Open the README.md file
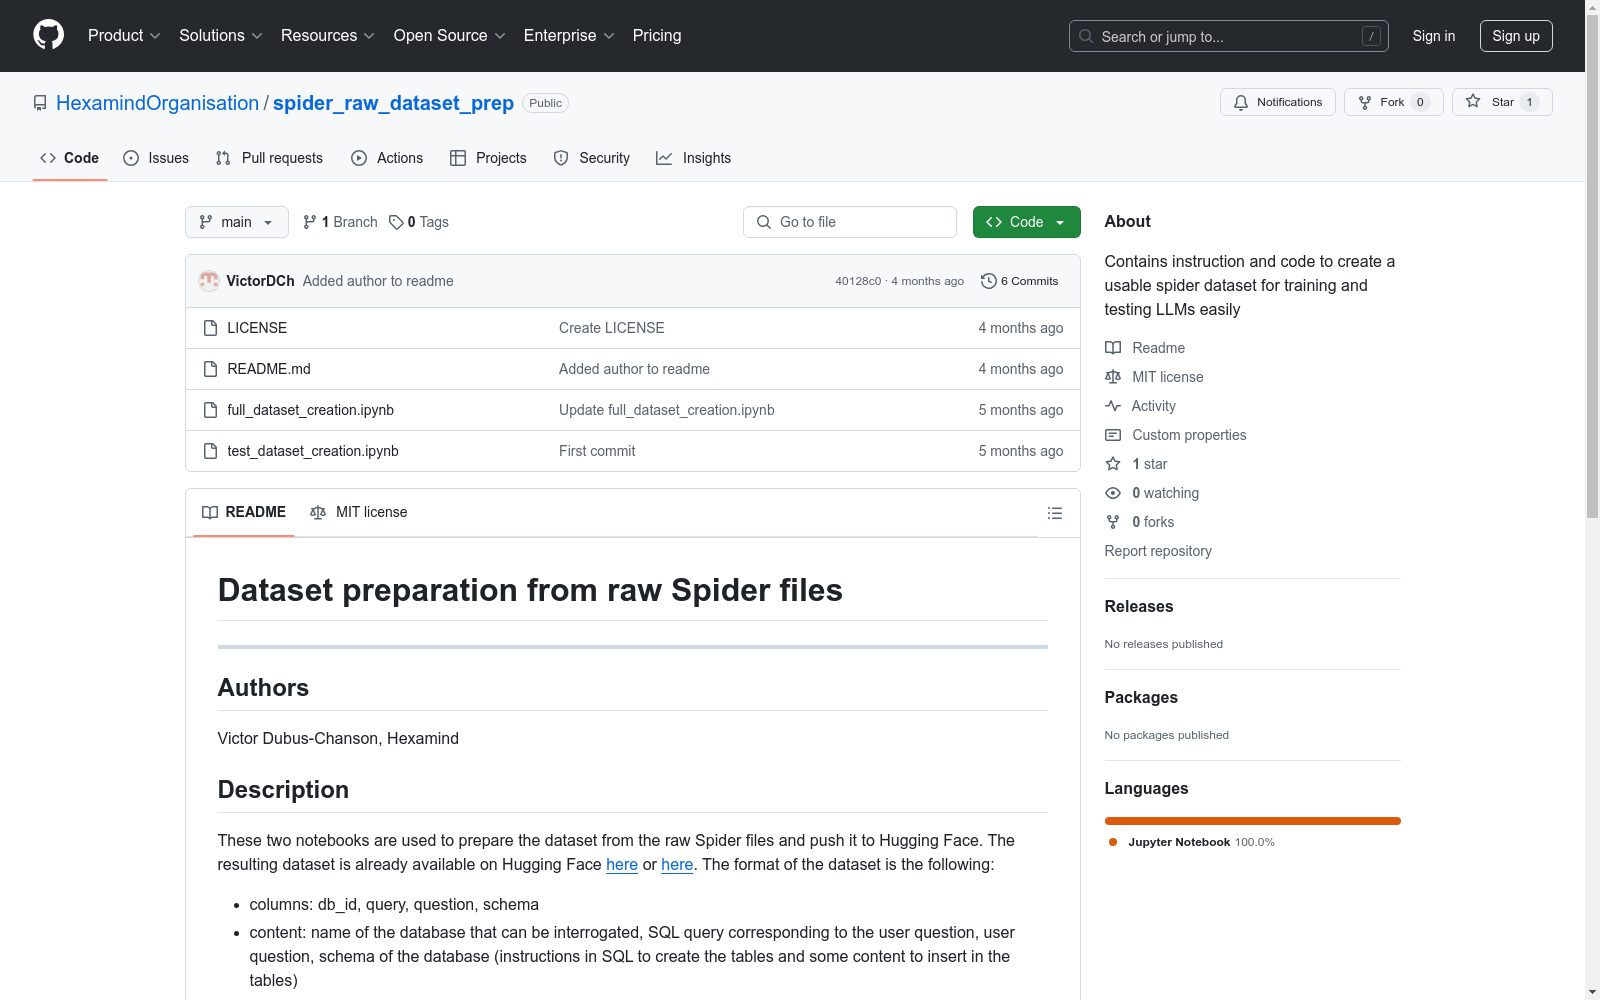 [269, 369]
